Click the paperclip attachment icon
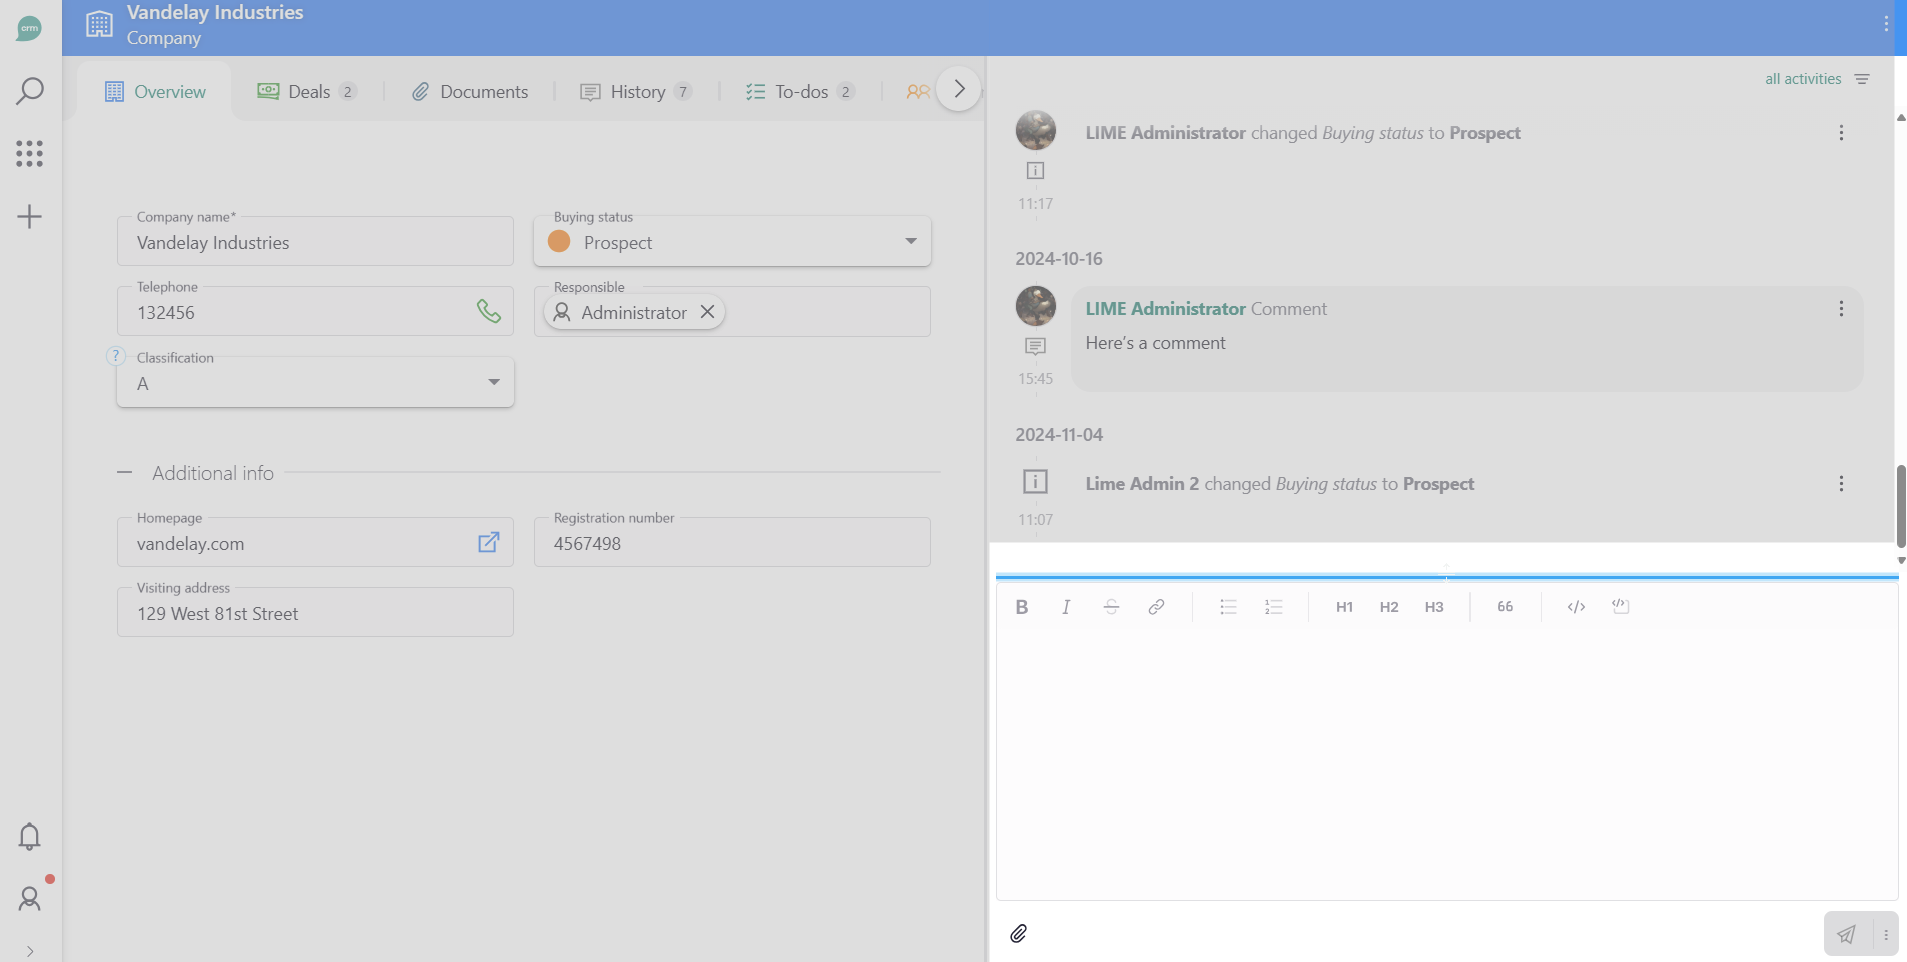Image resolution: width=1907 pixels, height=962 pixels. click(1018, 934)
